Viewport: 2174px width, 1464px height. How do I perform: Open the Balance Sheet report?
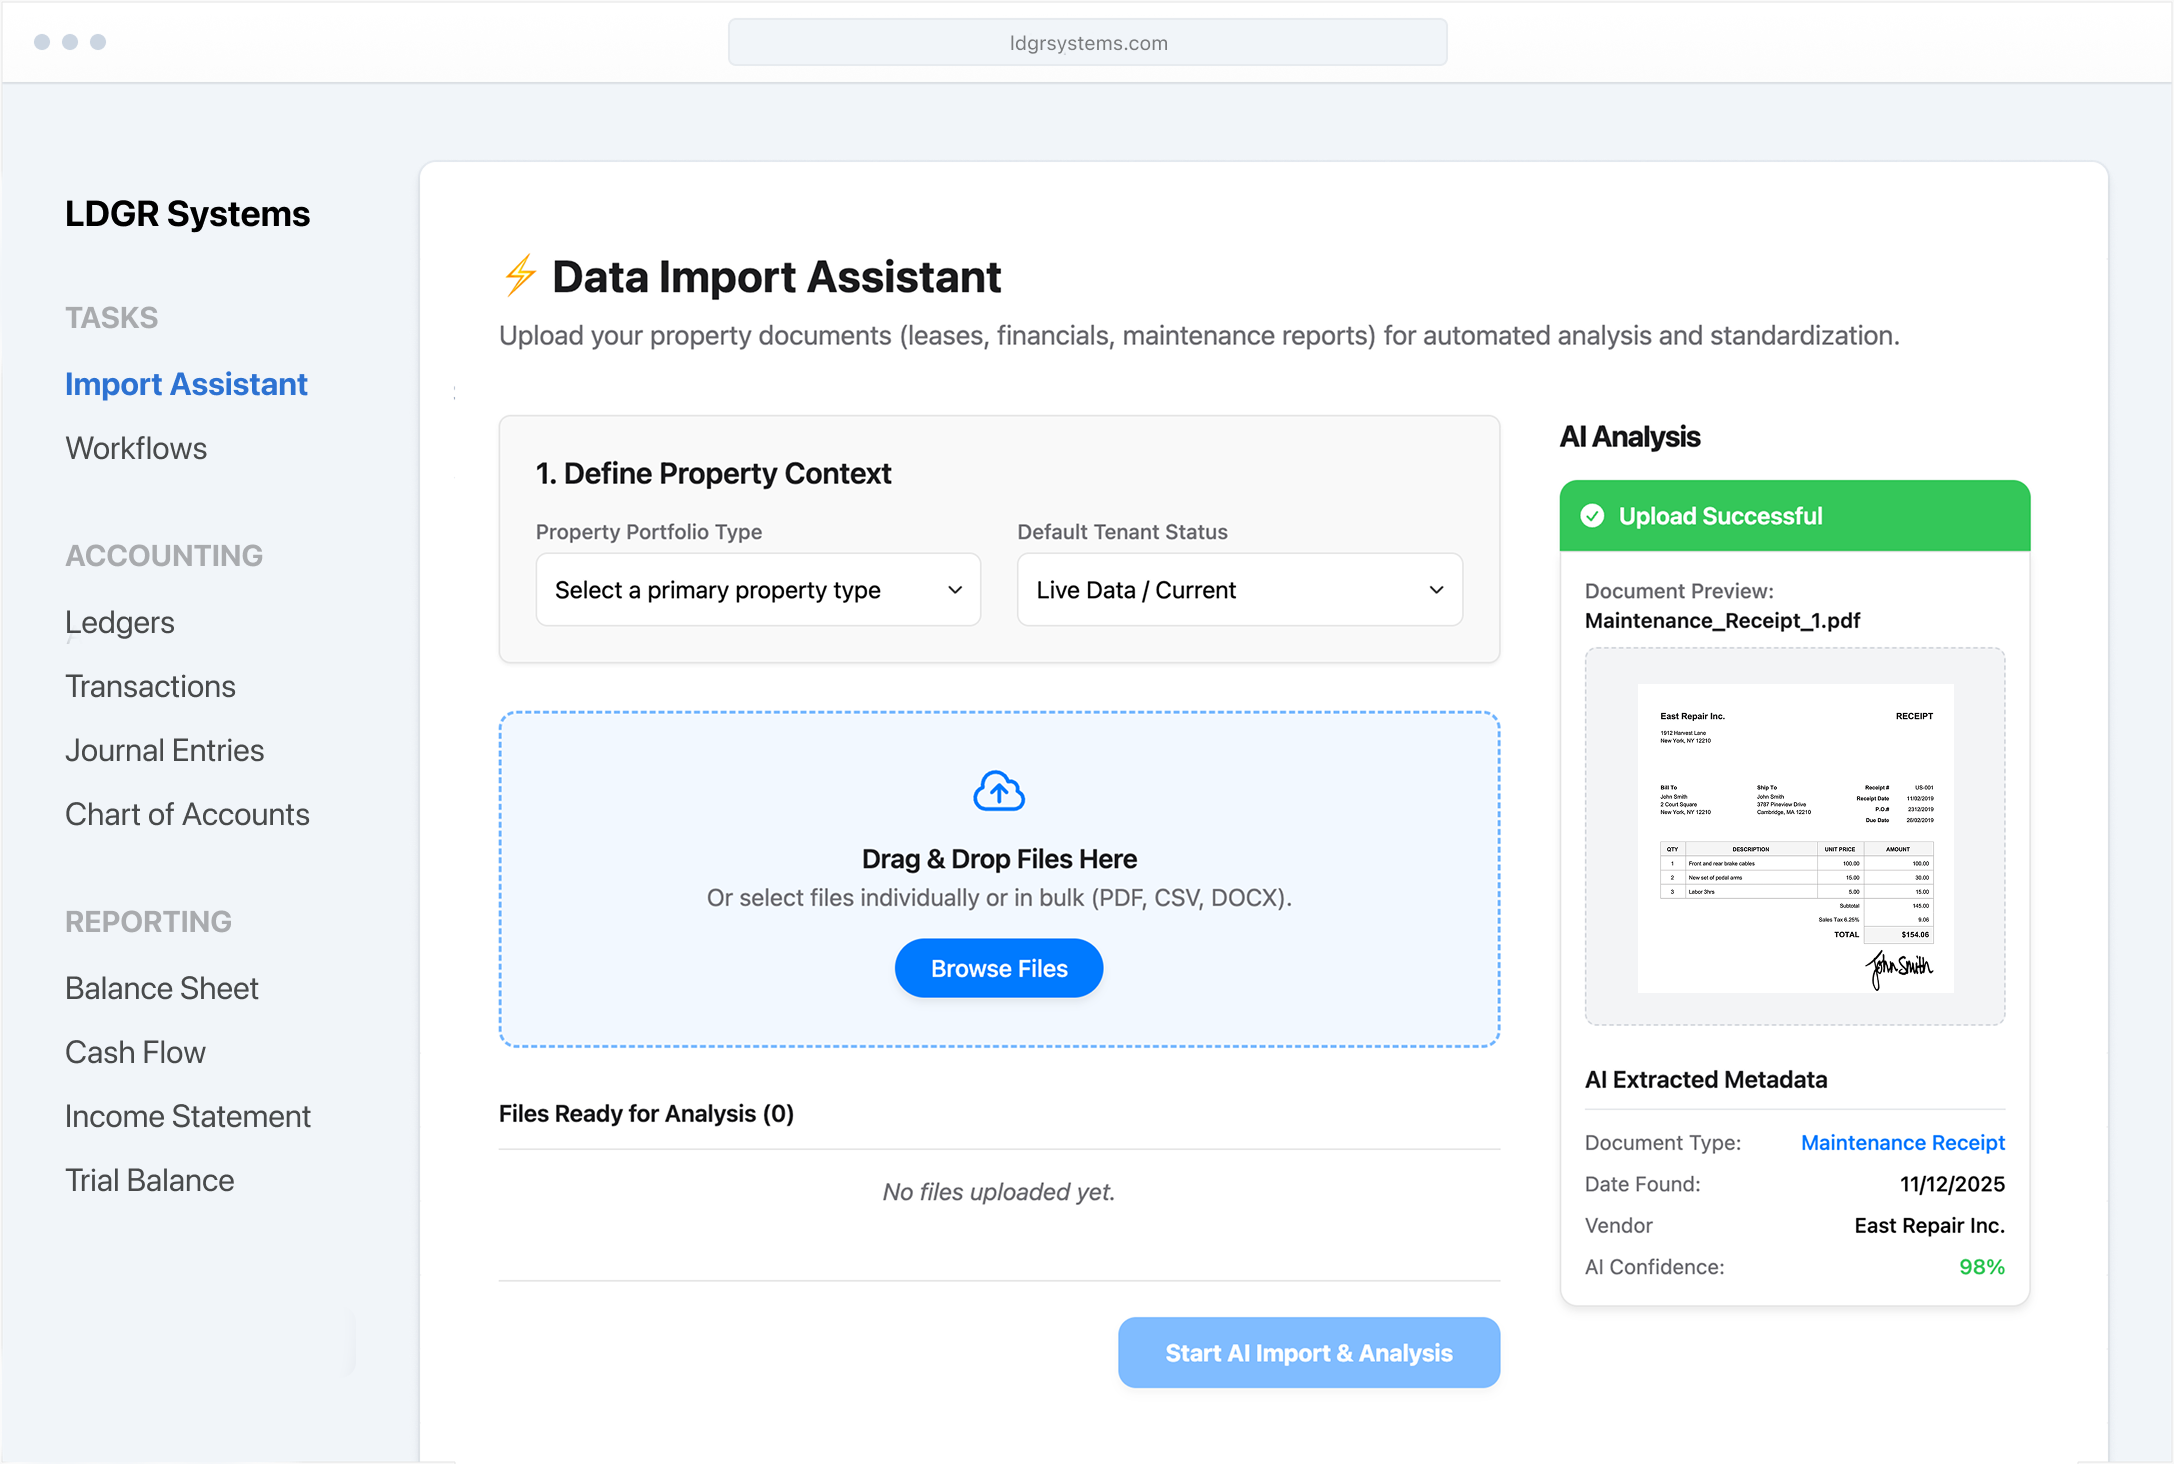[x=161, y=988]
